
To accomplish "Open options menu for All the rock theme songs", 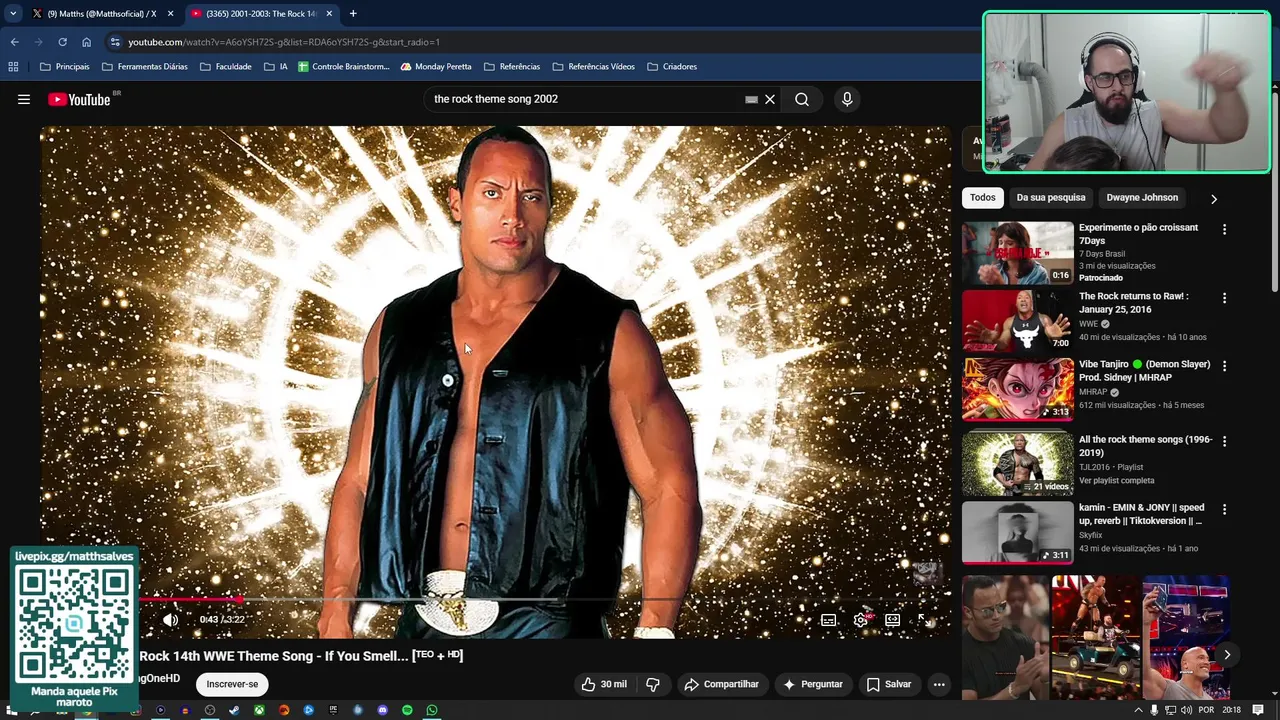I will click(1224, 441).
